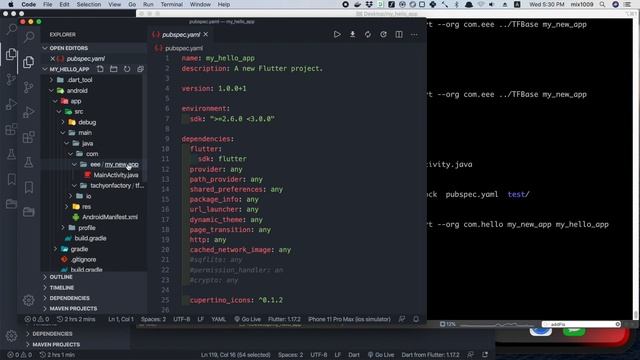
Task: Open the Apple menu
Action: tap(11, 4)
